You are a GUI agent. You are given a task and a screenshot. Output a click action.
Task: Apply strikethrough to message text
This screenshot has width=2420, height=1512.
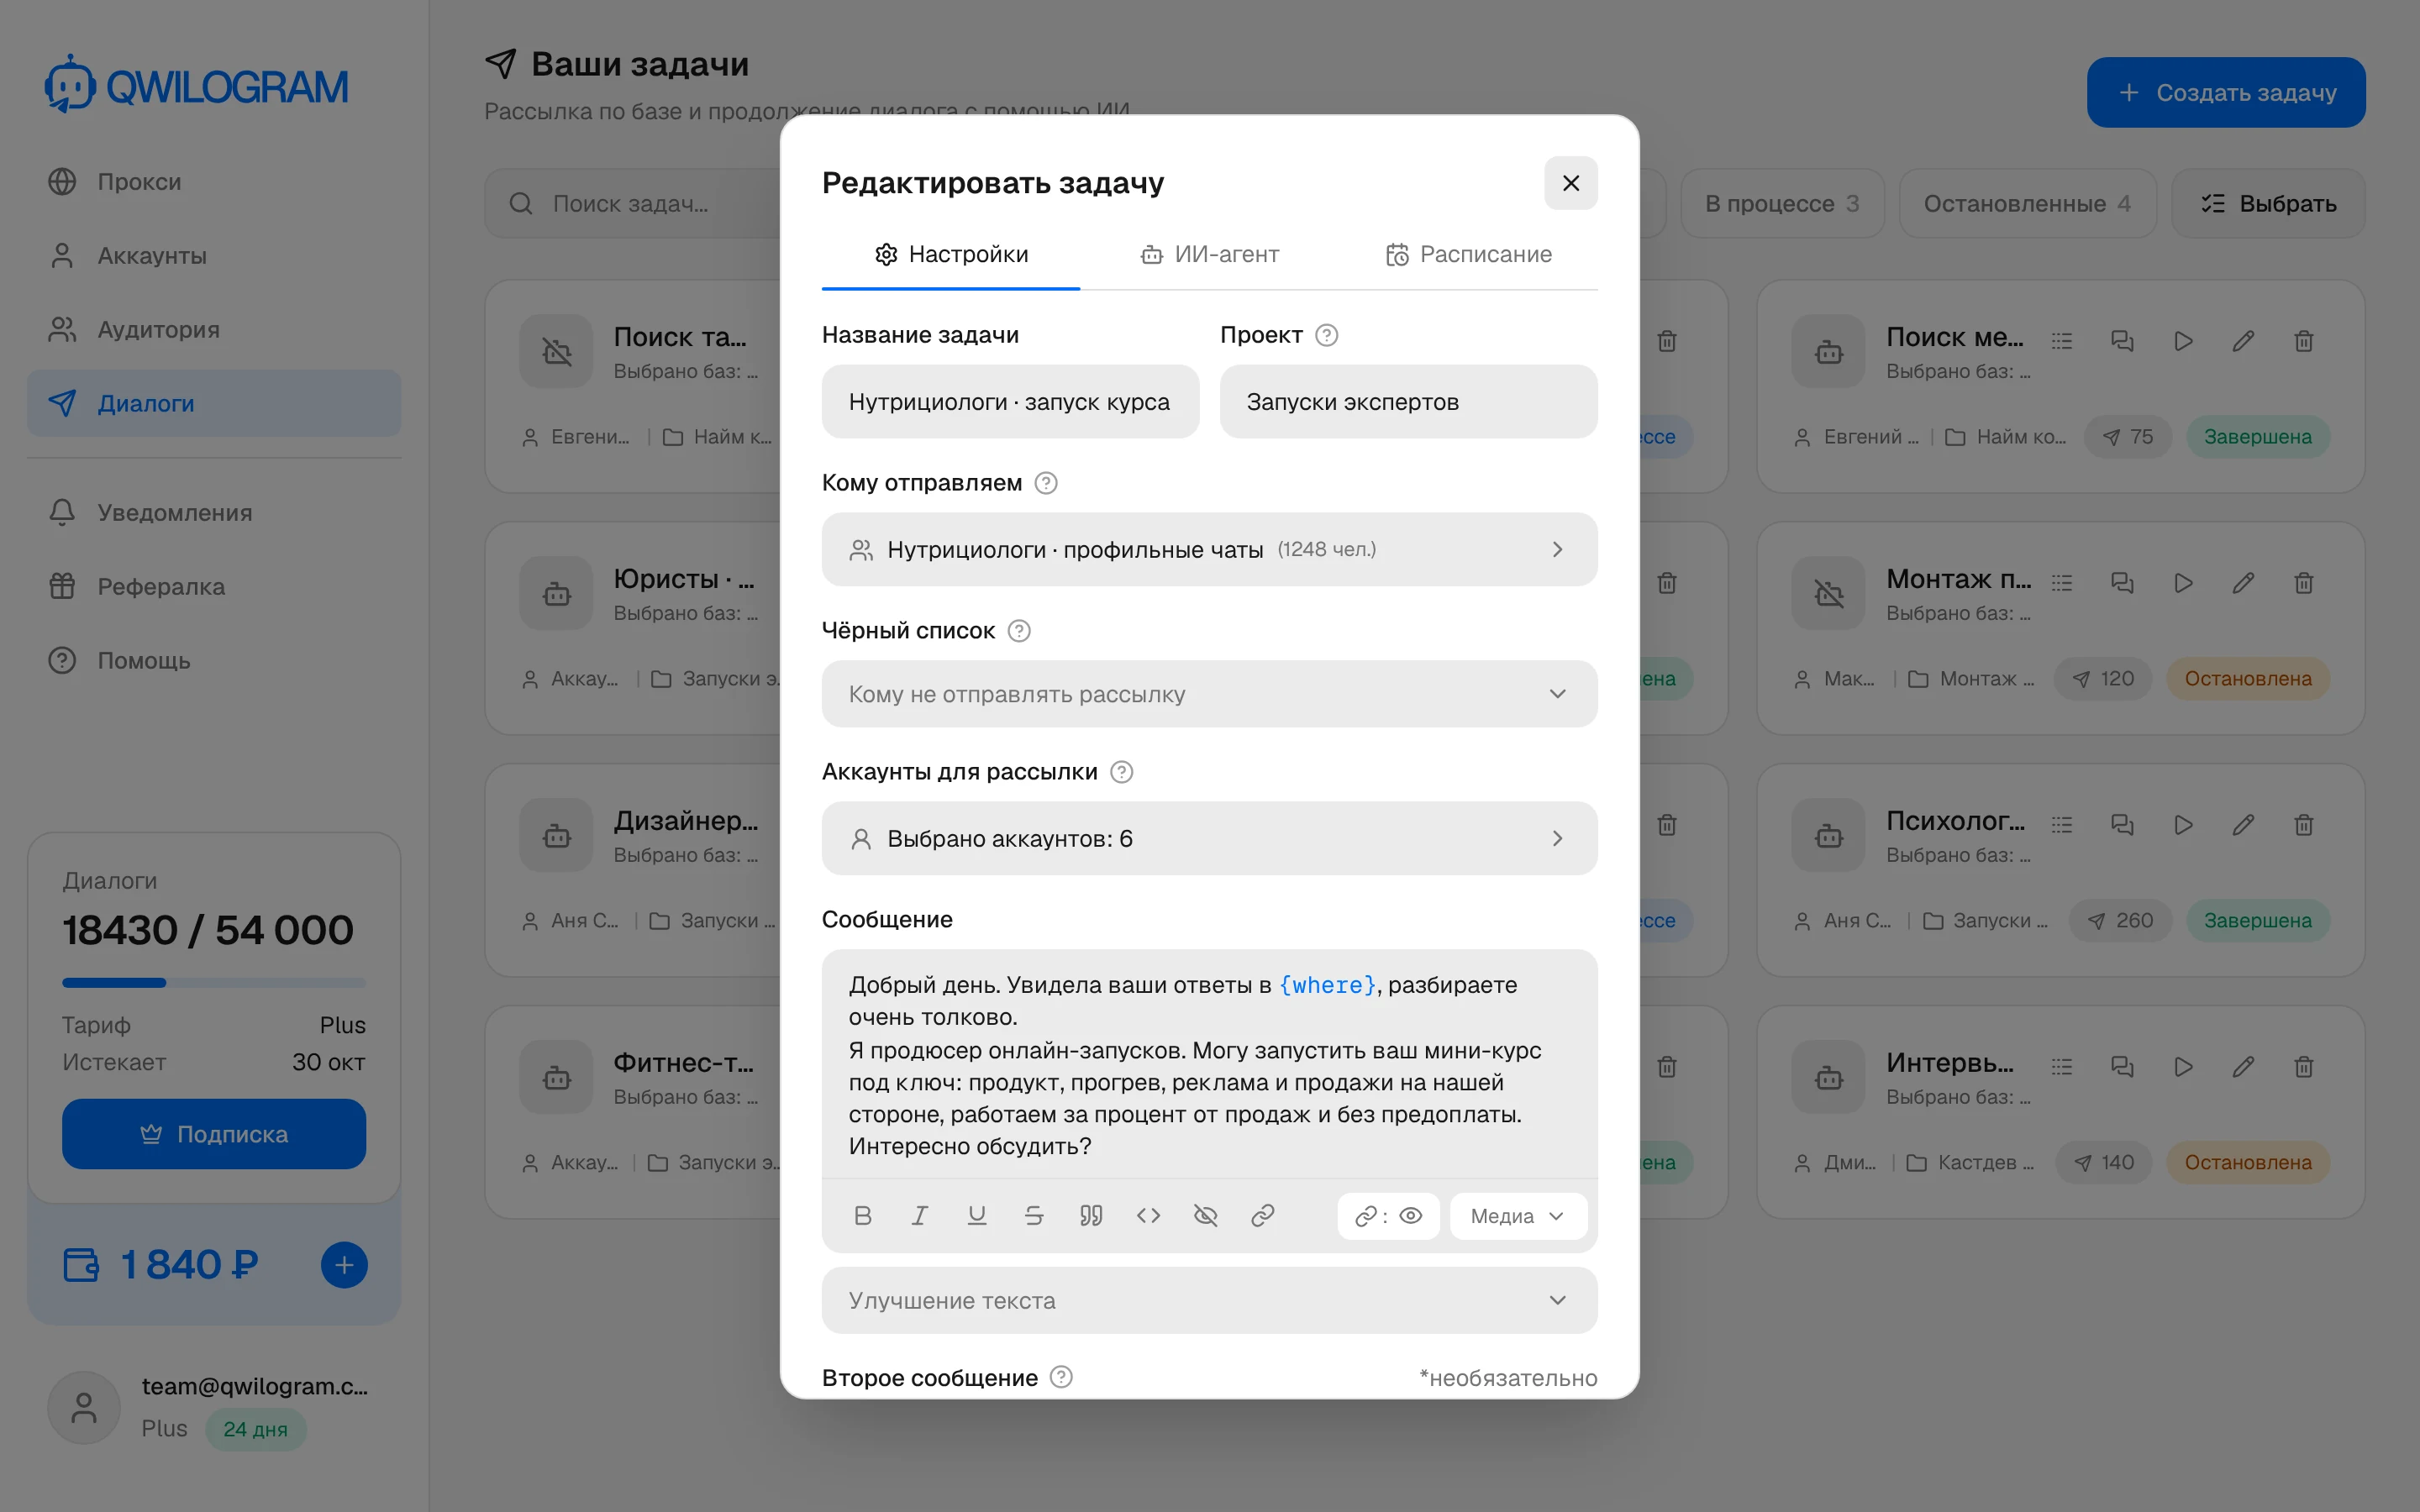[1034, 1215]
